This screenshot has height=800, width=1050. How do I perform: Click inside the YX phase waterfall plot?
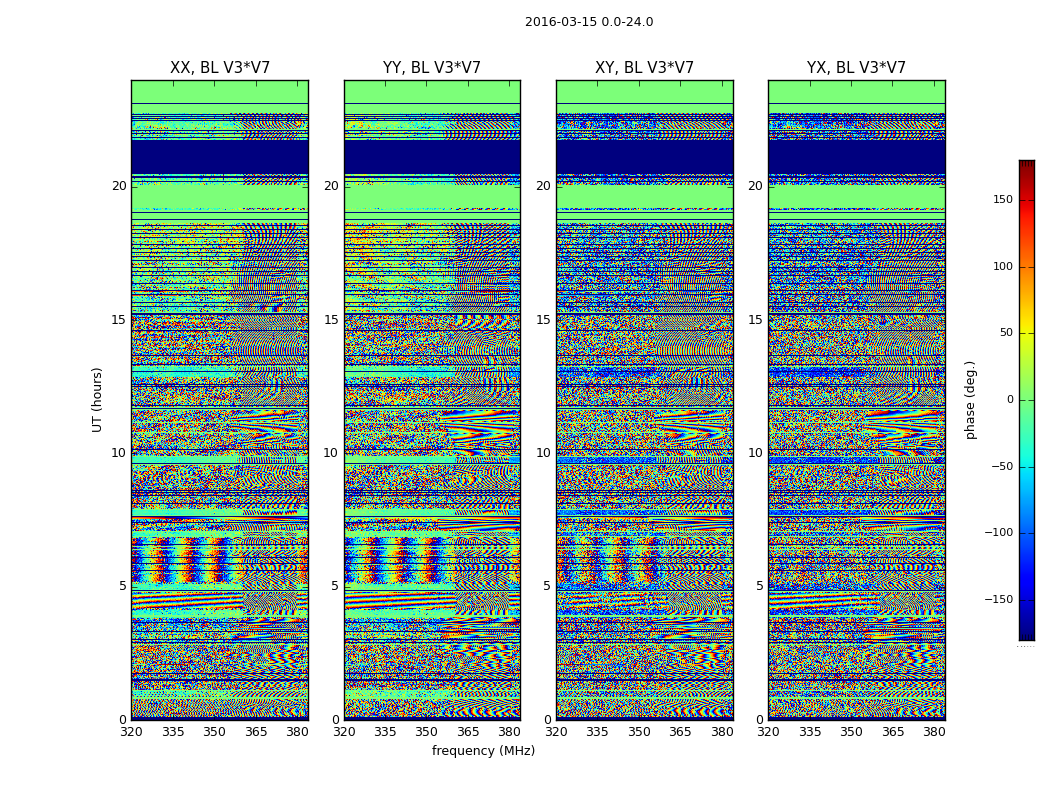(x=857, y=400)
